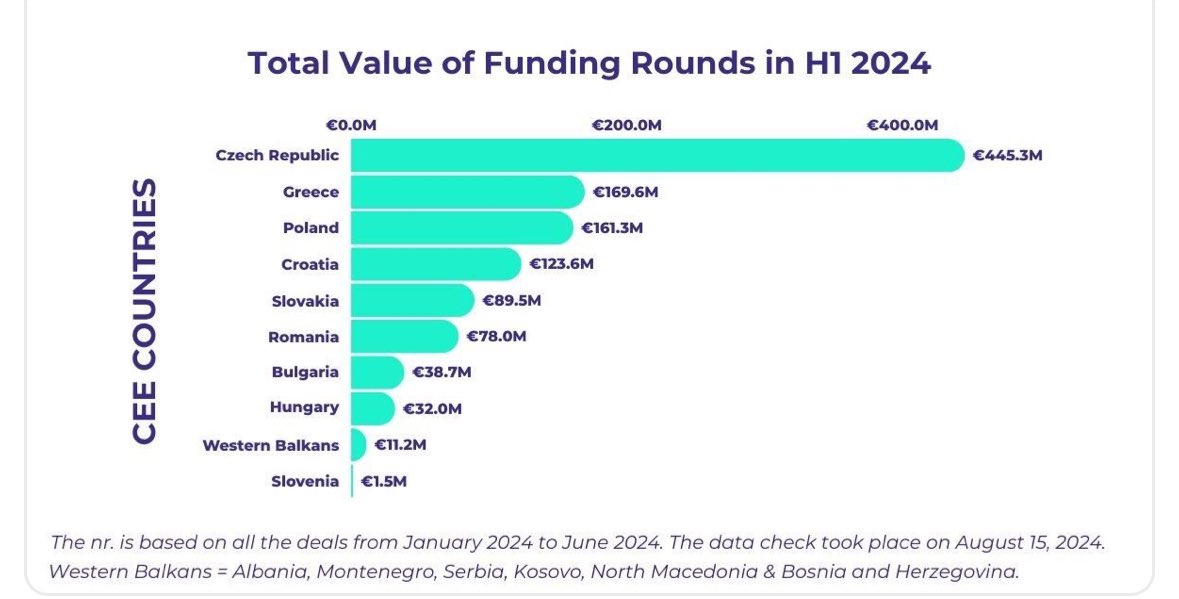Click the Western Balkans definition footnote
This screenshot has width=1179, height=599.
(x=534, y=572)
